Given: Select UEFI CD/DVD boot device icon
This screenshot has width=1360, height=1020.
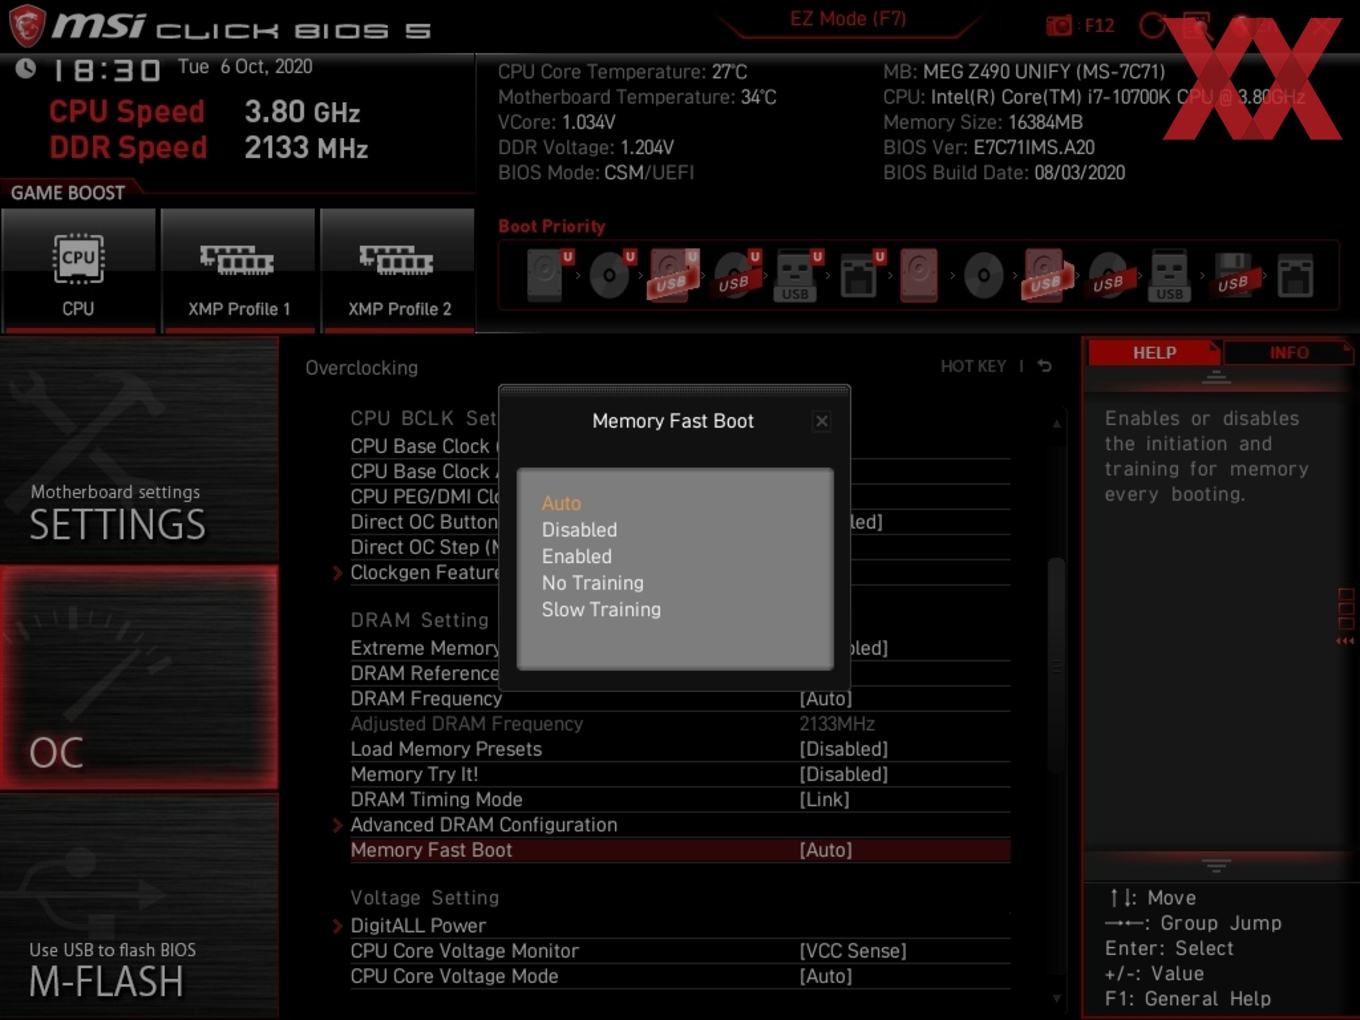Looking at the screenshot, I should pyautogui.click(x=611, y=275).
